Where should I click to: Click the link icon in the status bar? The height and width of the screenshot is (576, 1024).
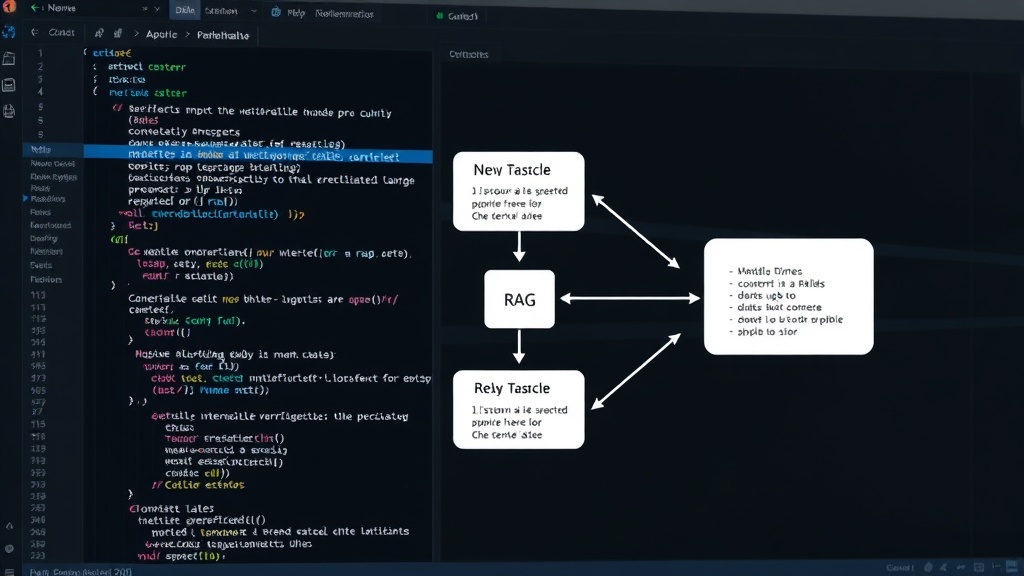(961, 568)
